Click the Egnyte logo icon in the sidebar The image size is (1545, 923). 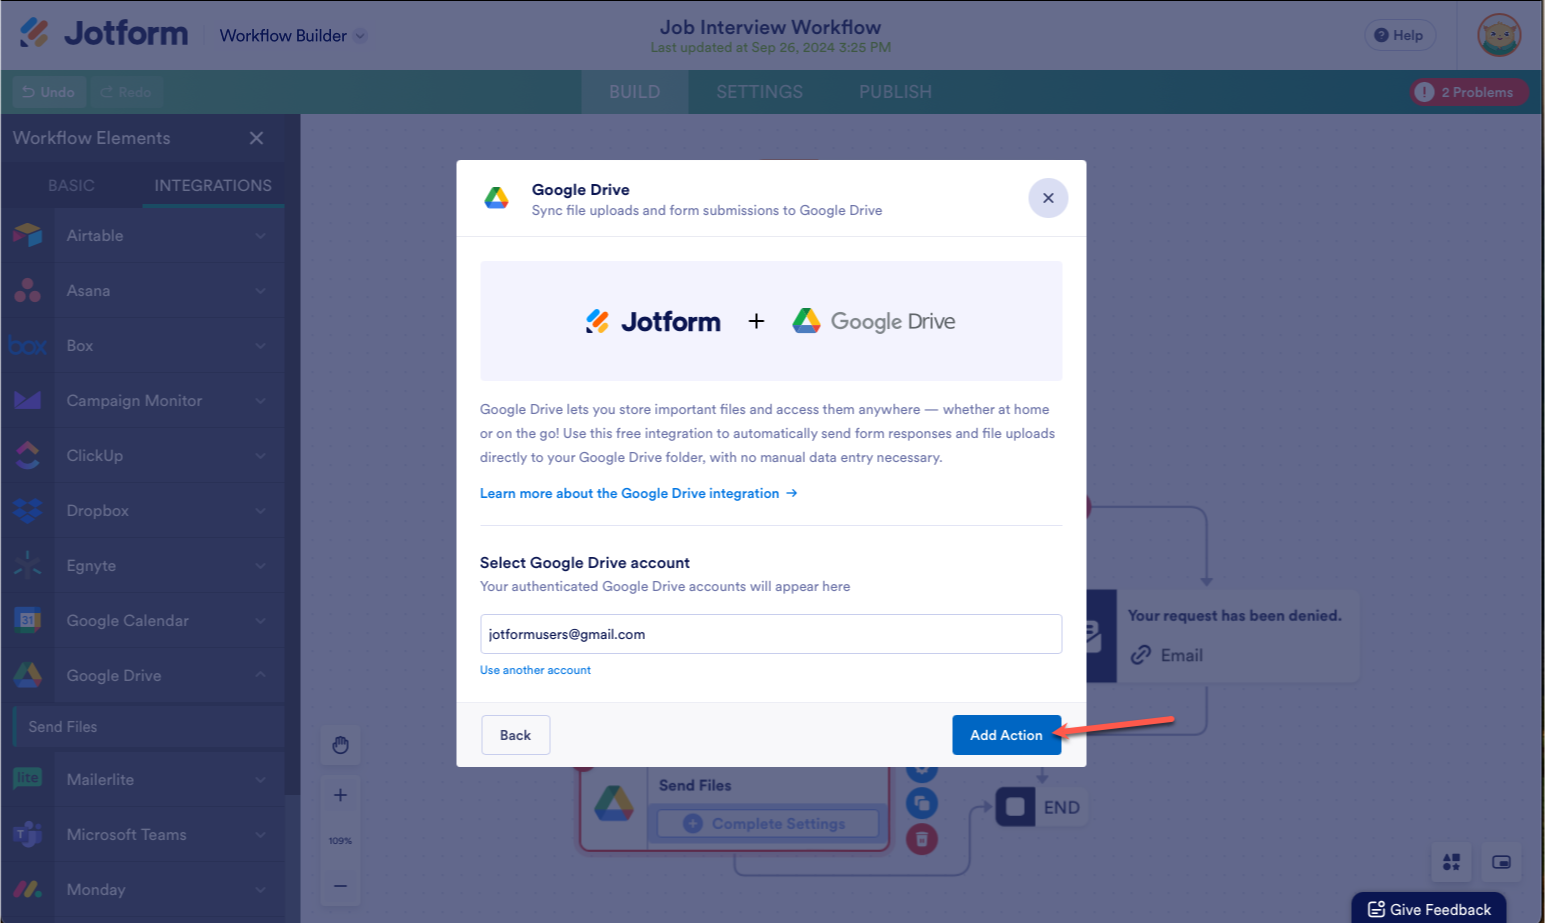28,565
